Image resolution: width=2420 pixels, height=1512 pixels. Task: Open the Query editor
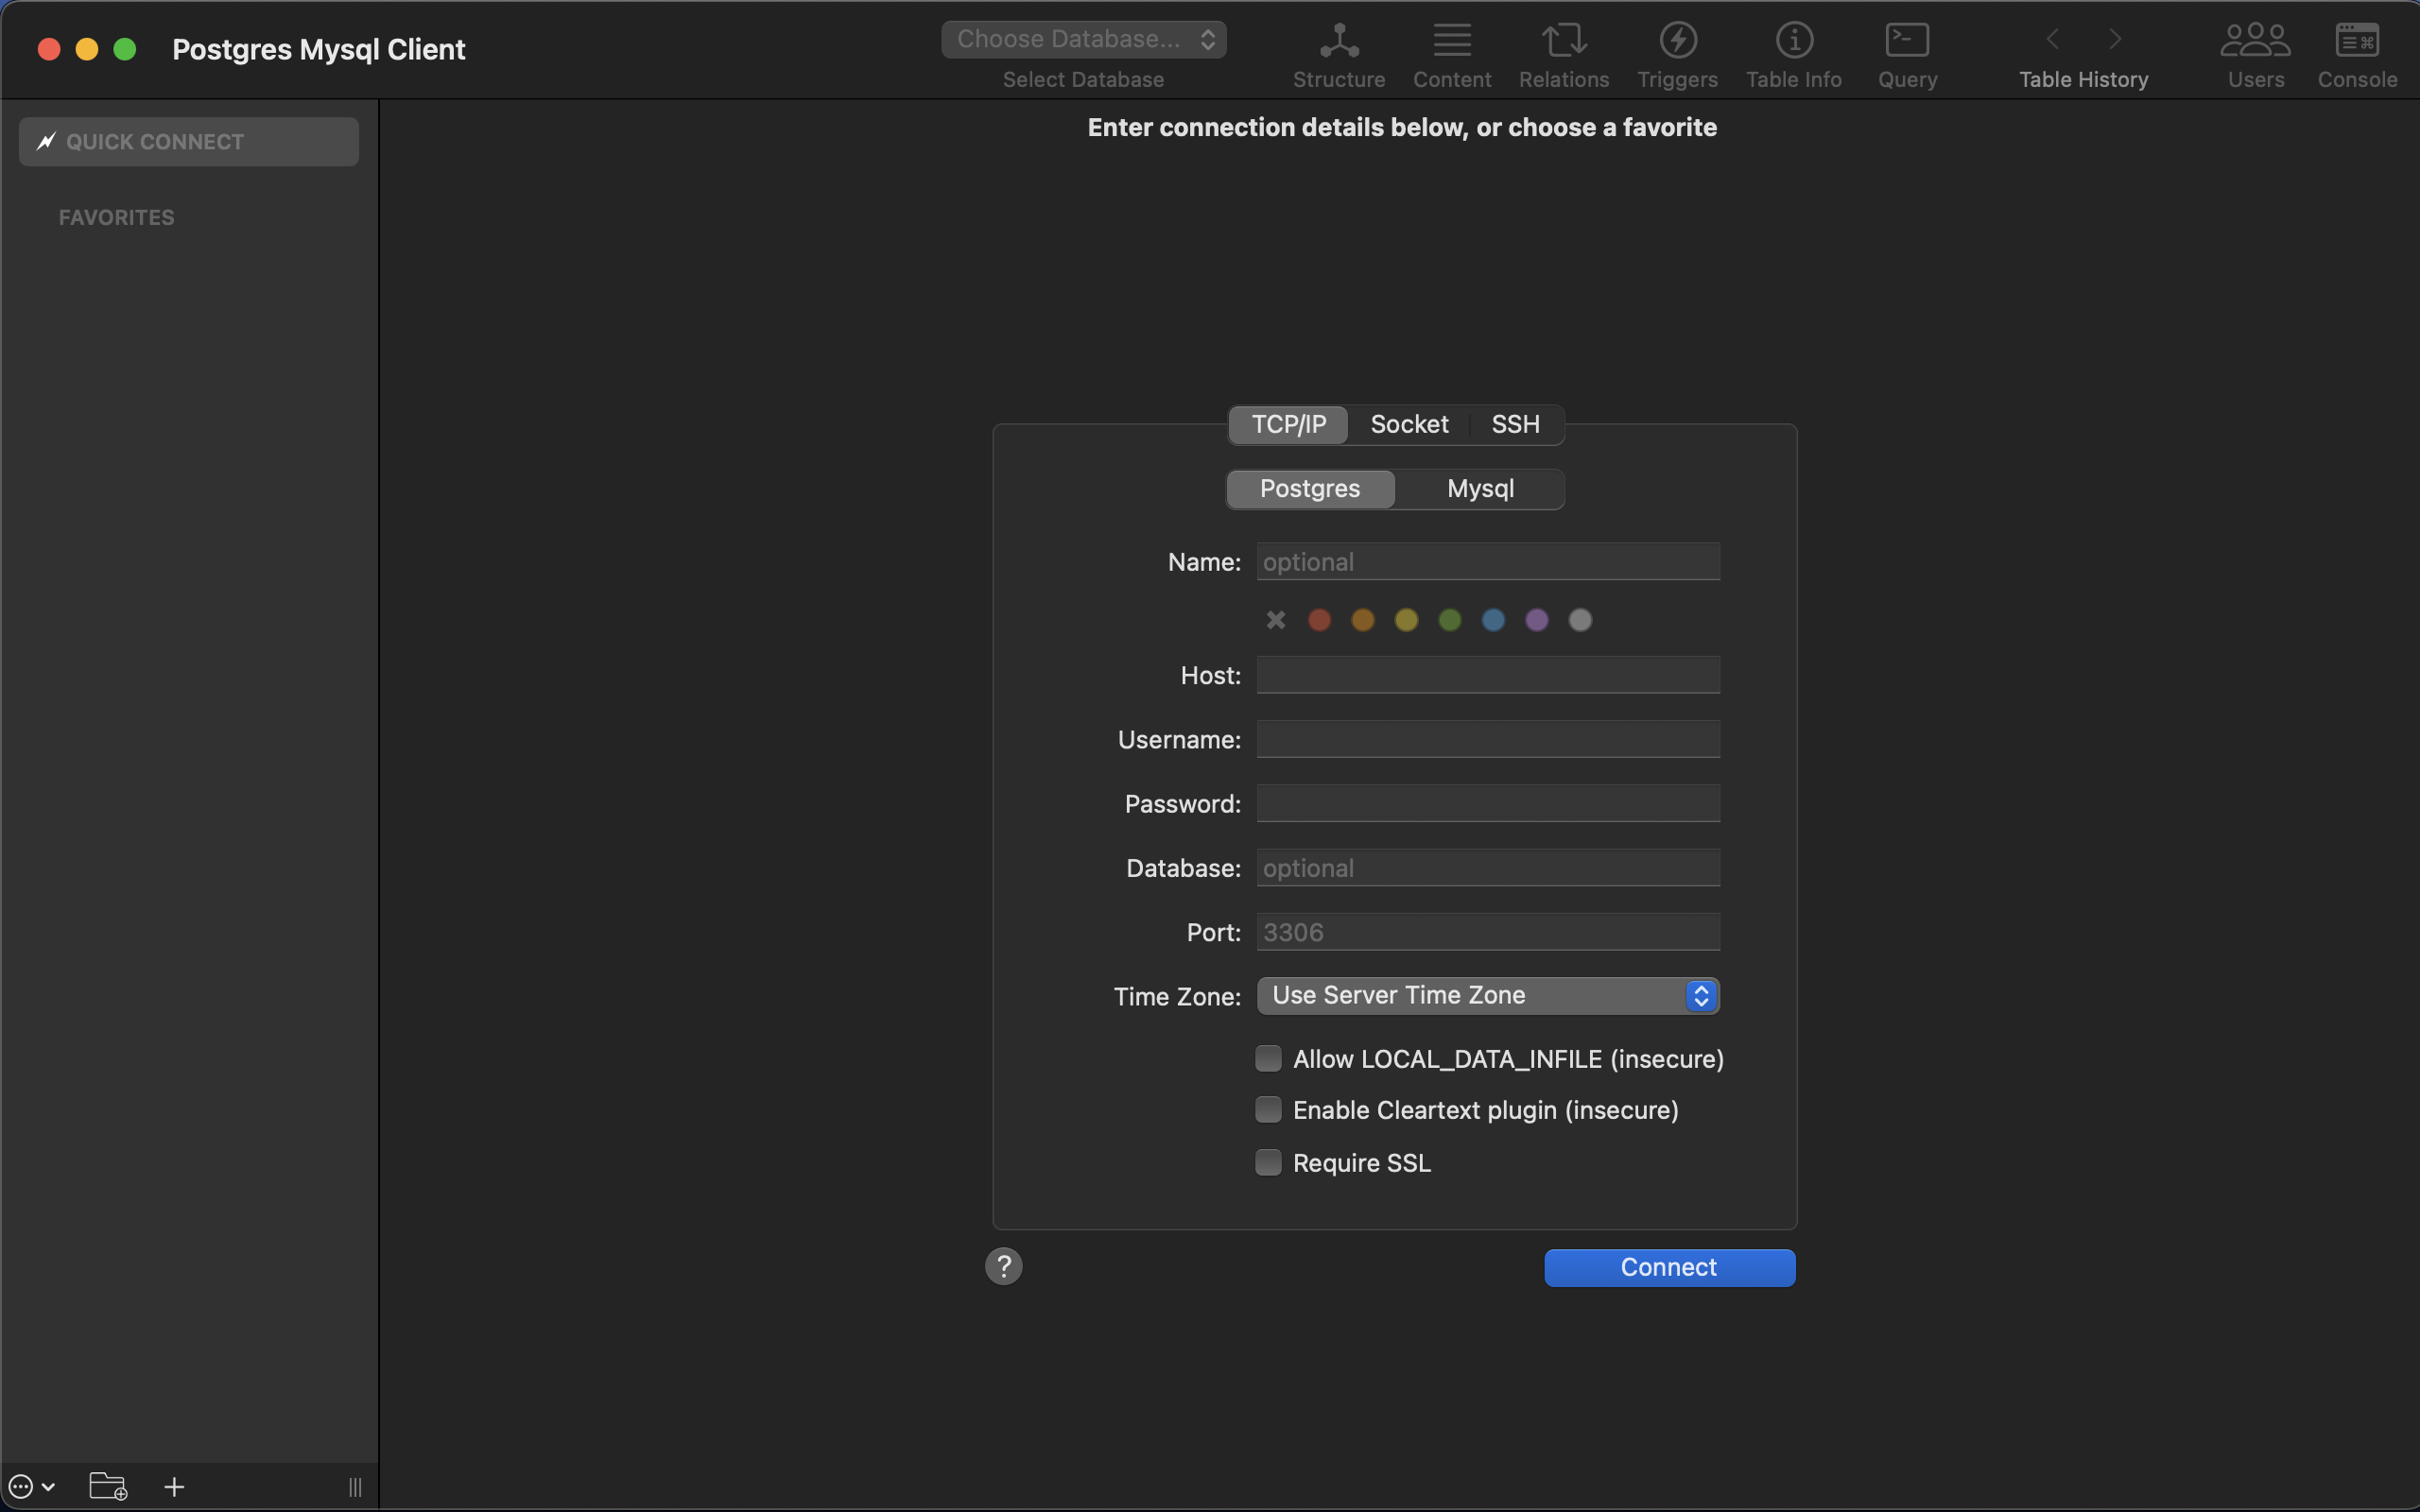1905,52
